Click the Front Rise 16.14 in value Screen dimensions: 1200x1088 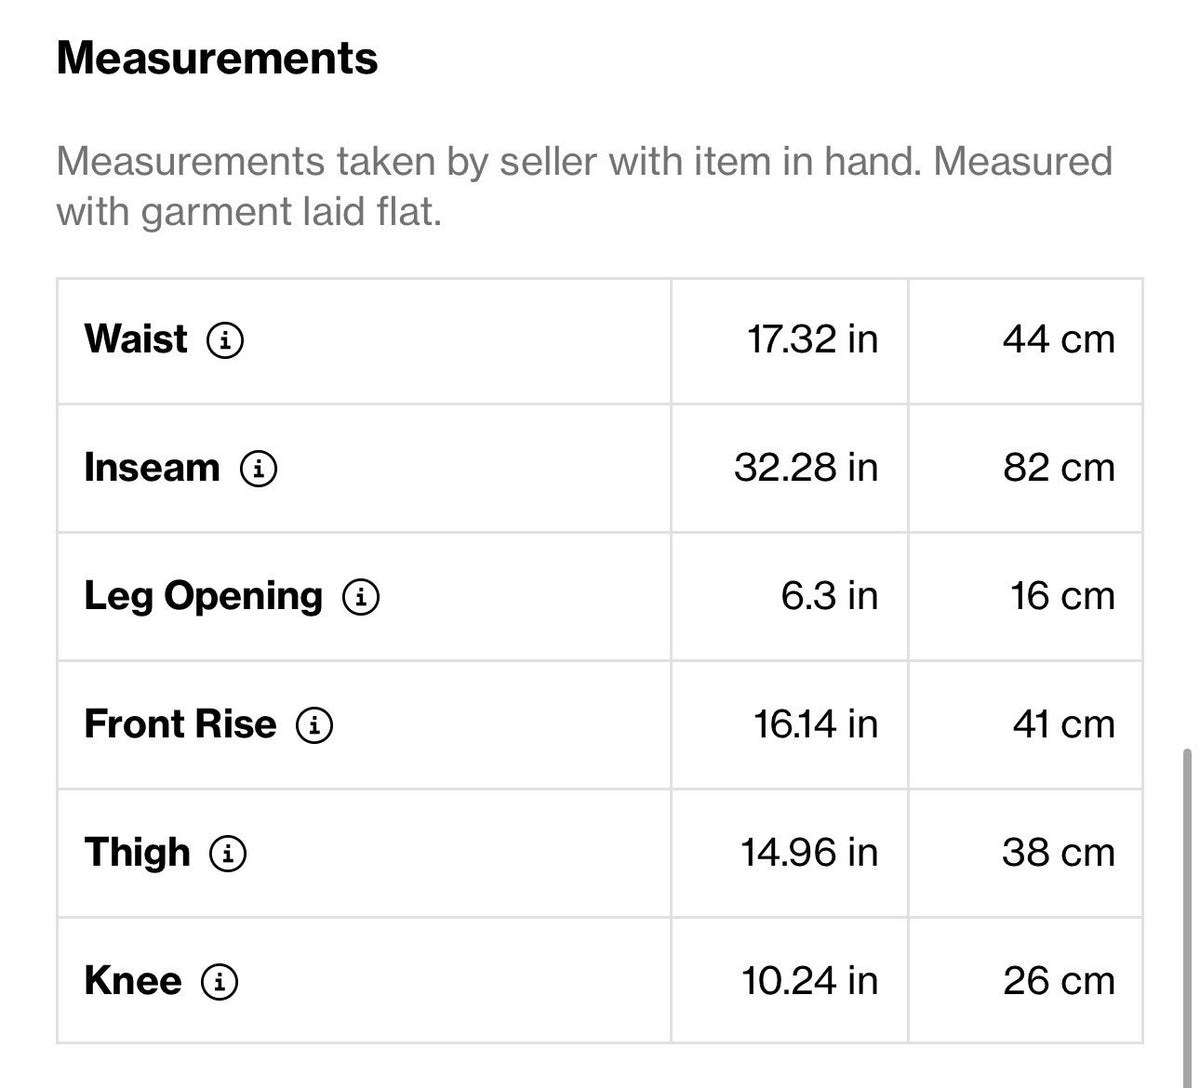[816, 724]
